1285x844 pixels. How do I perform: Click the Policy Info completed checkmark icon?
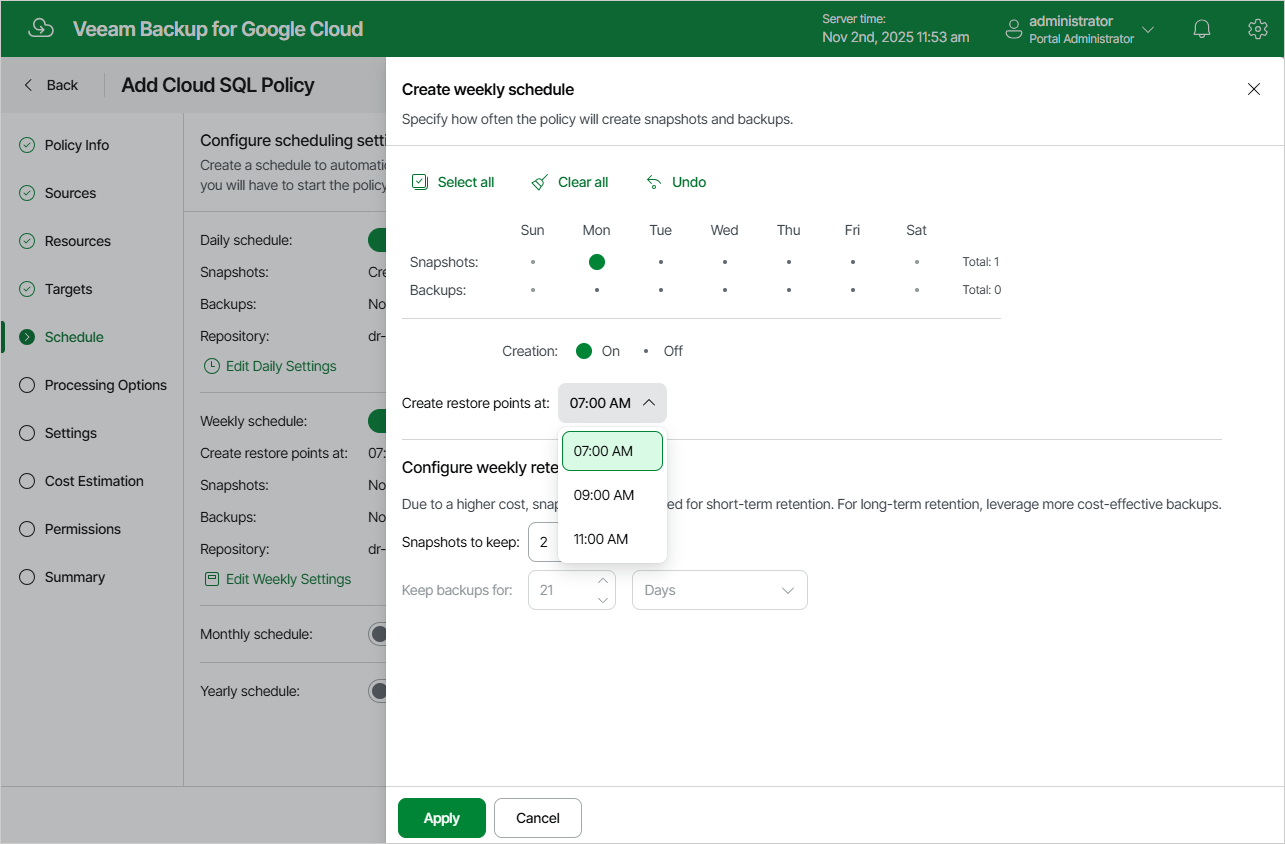pyautogui.click(x=27, y=145)
